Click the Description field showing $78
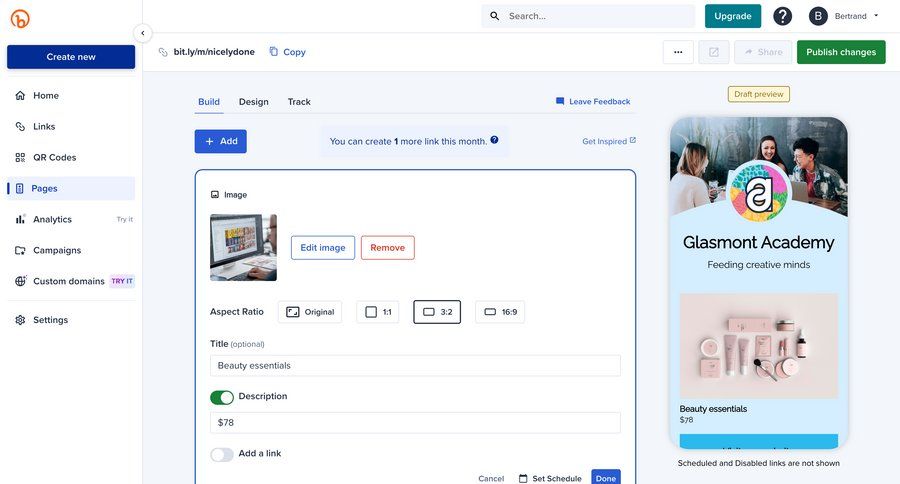 tap(415, 423)
